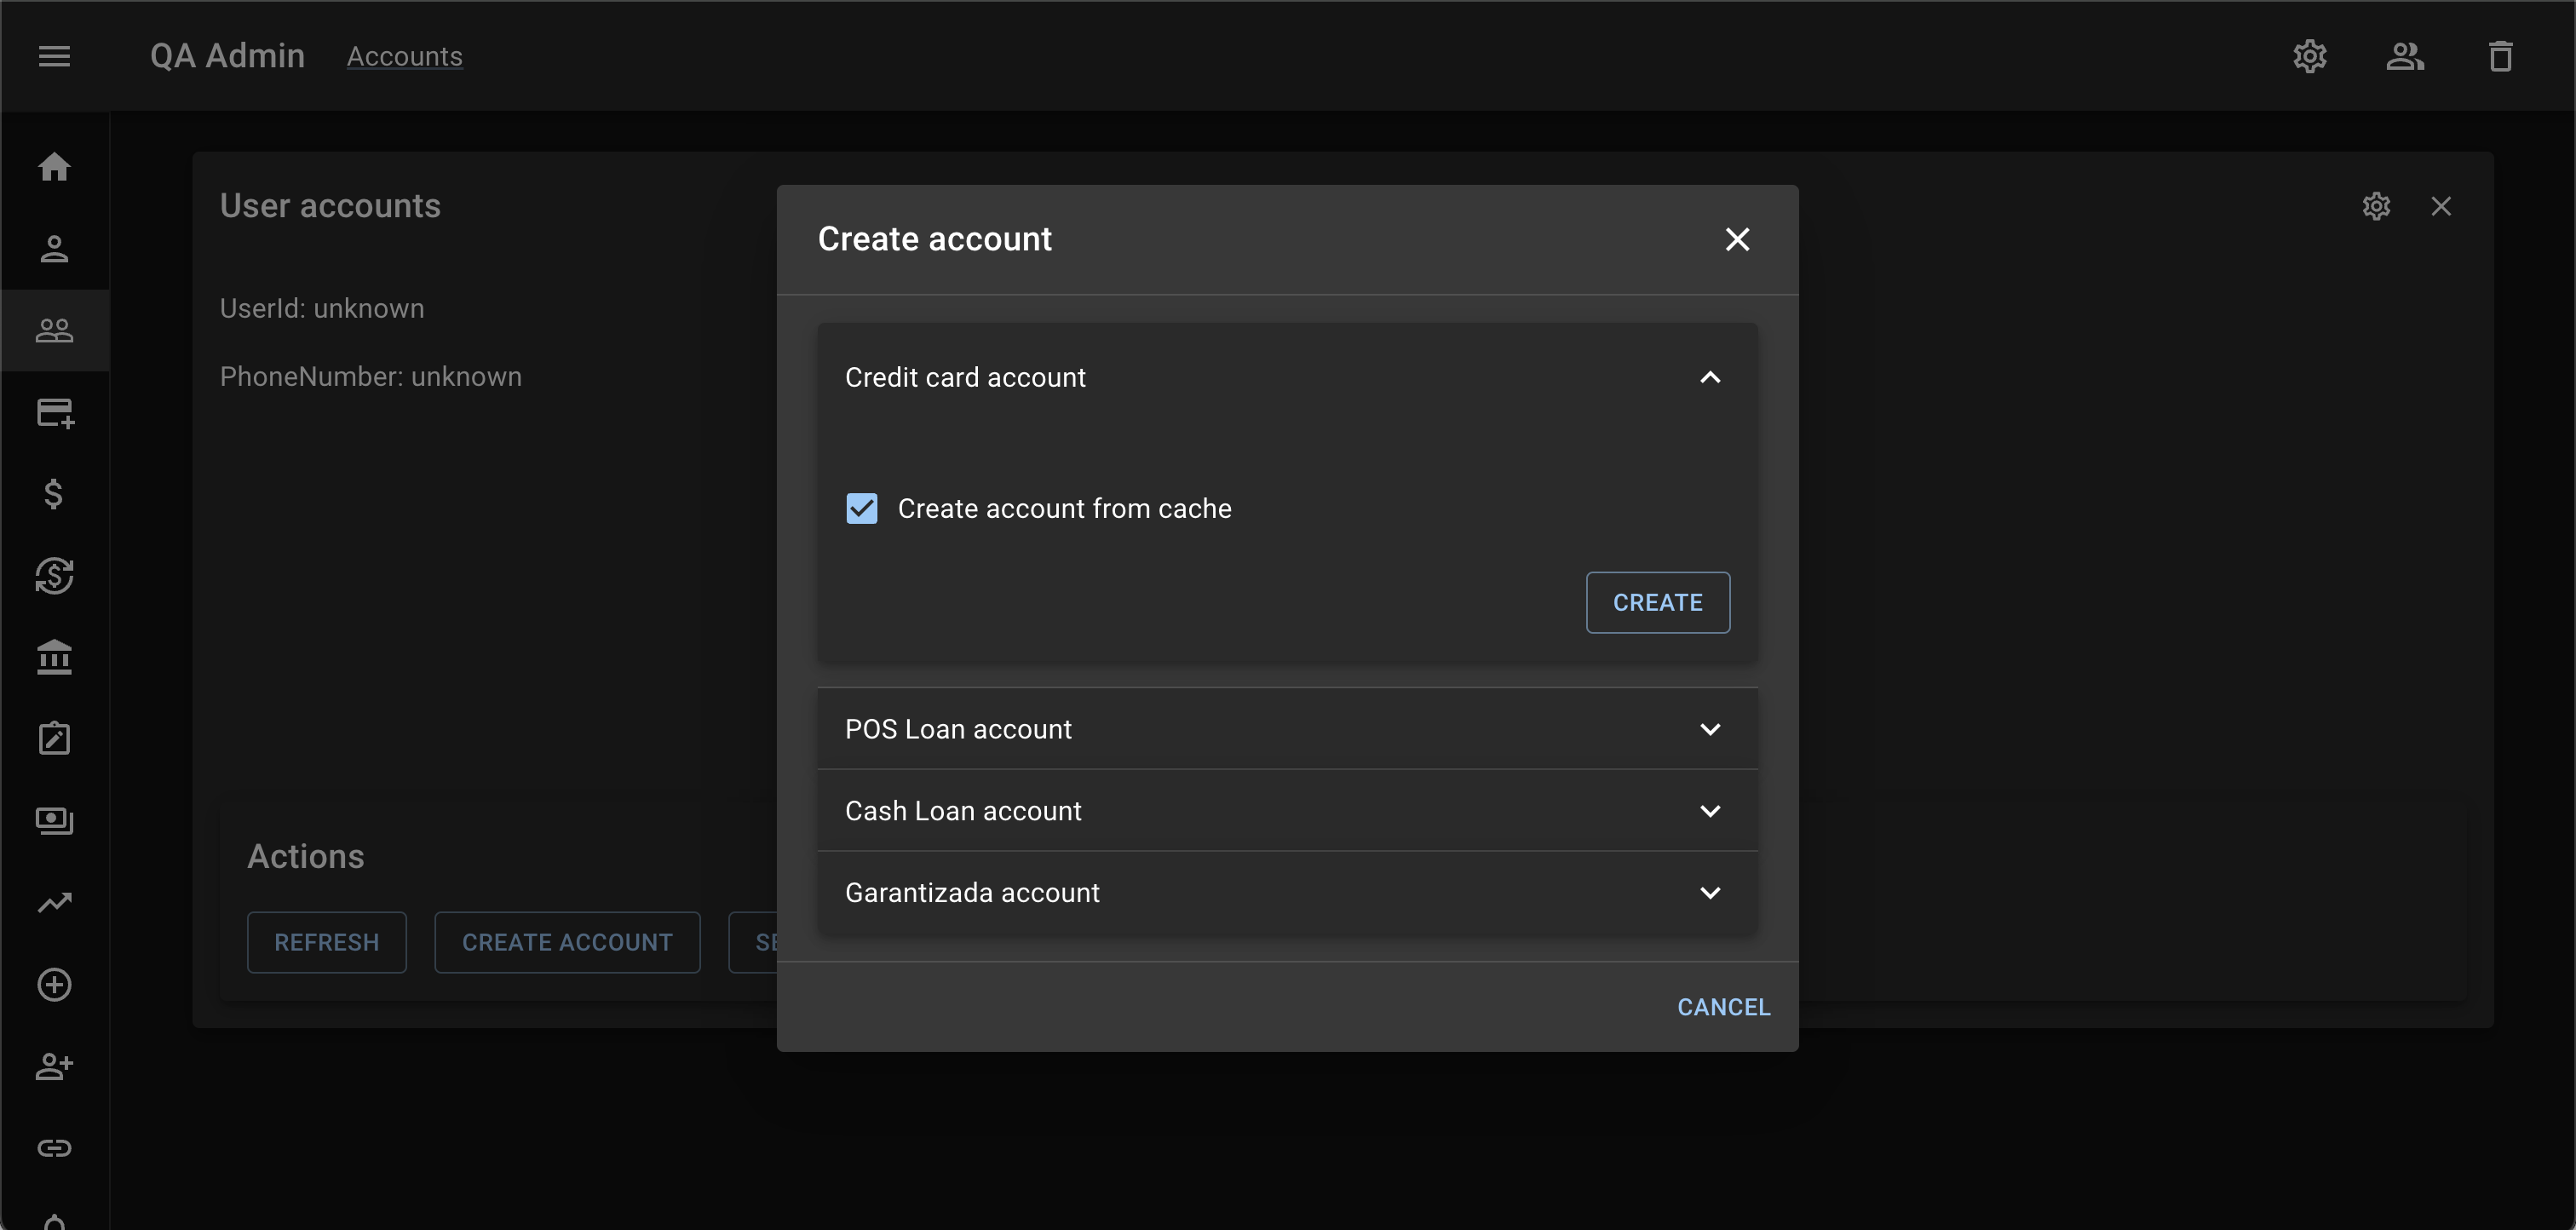Viewport: 2576px width, 1230px height.
Task: Click the Bank institution icon in sidebar
Action: (x=55, y=657)
